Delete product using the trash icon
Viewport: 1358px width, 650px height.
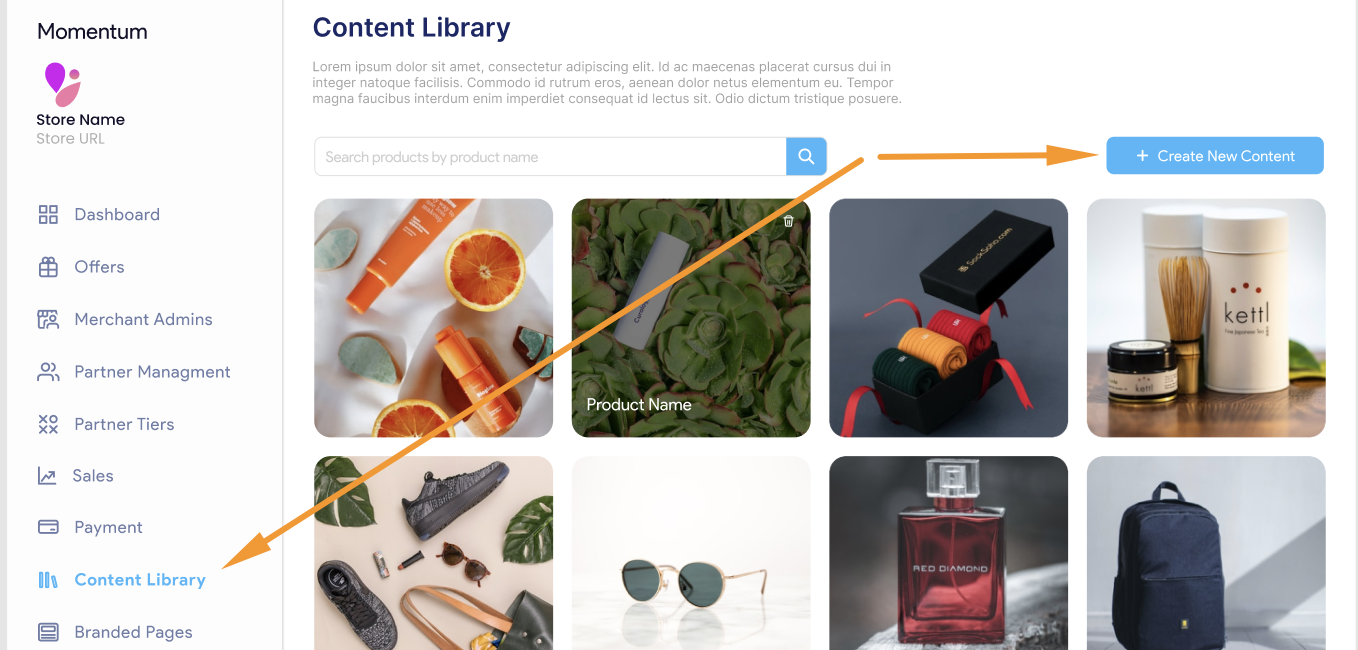click(788, 221)
